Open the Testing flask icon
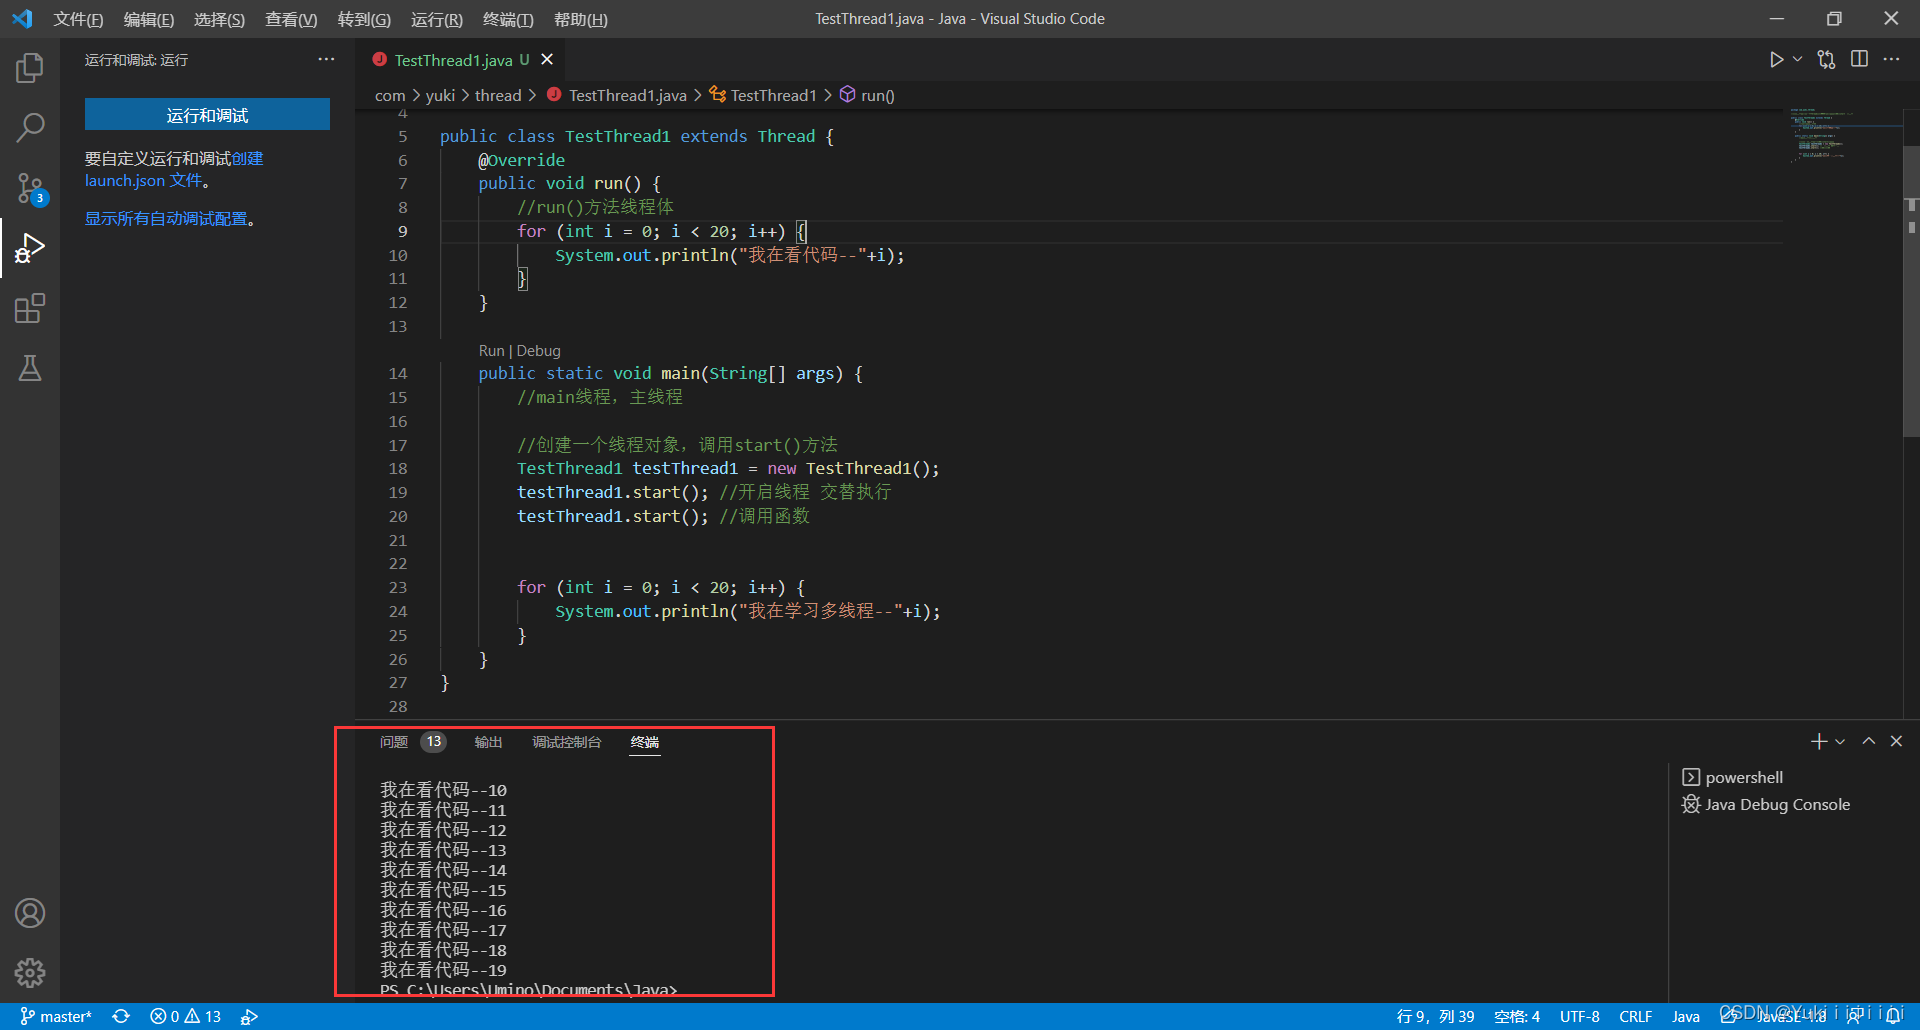The width and height of the screenshot is (1920, 1030). 30,368
